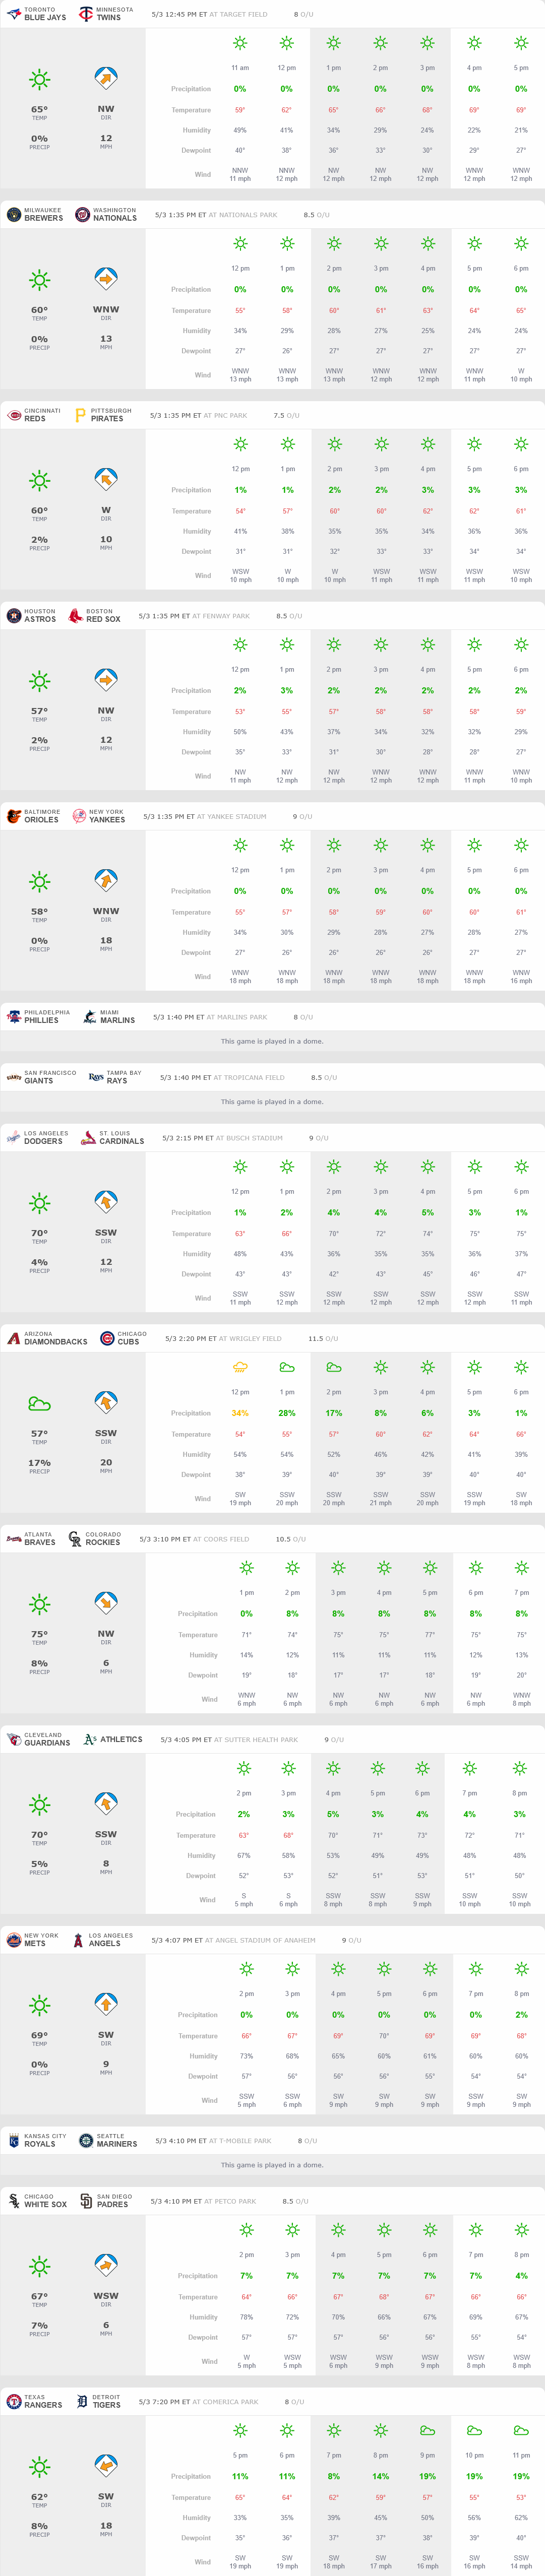
Task: Click the Los Angeles Angels team logo
Action: 78,1940
